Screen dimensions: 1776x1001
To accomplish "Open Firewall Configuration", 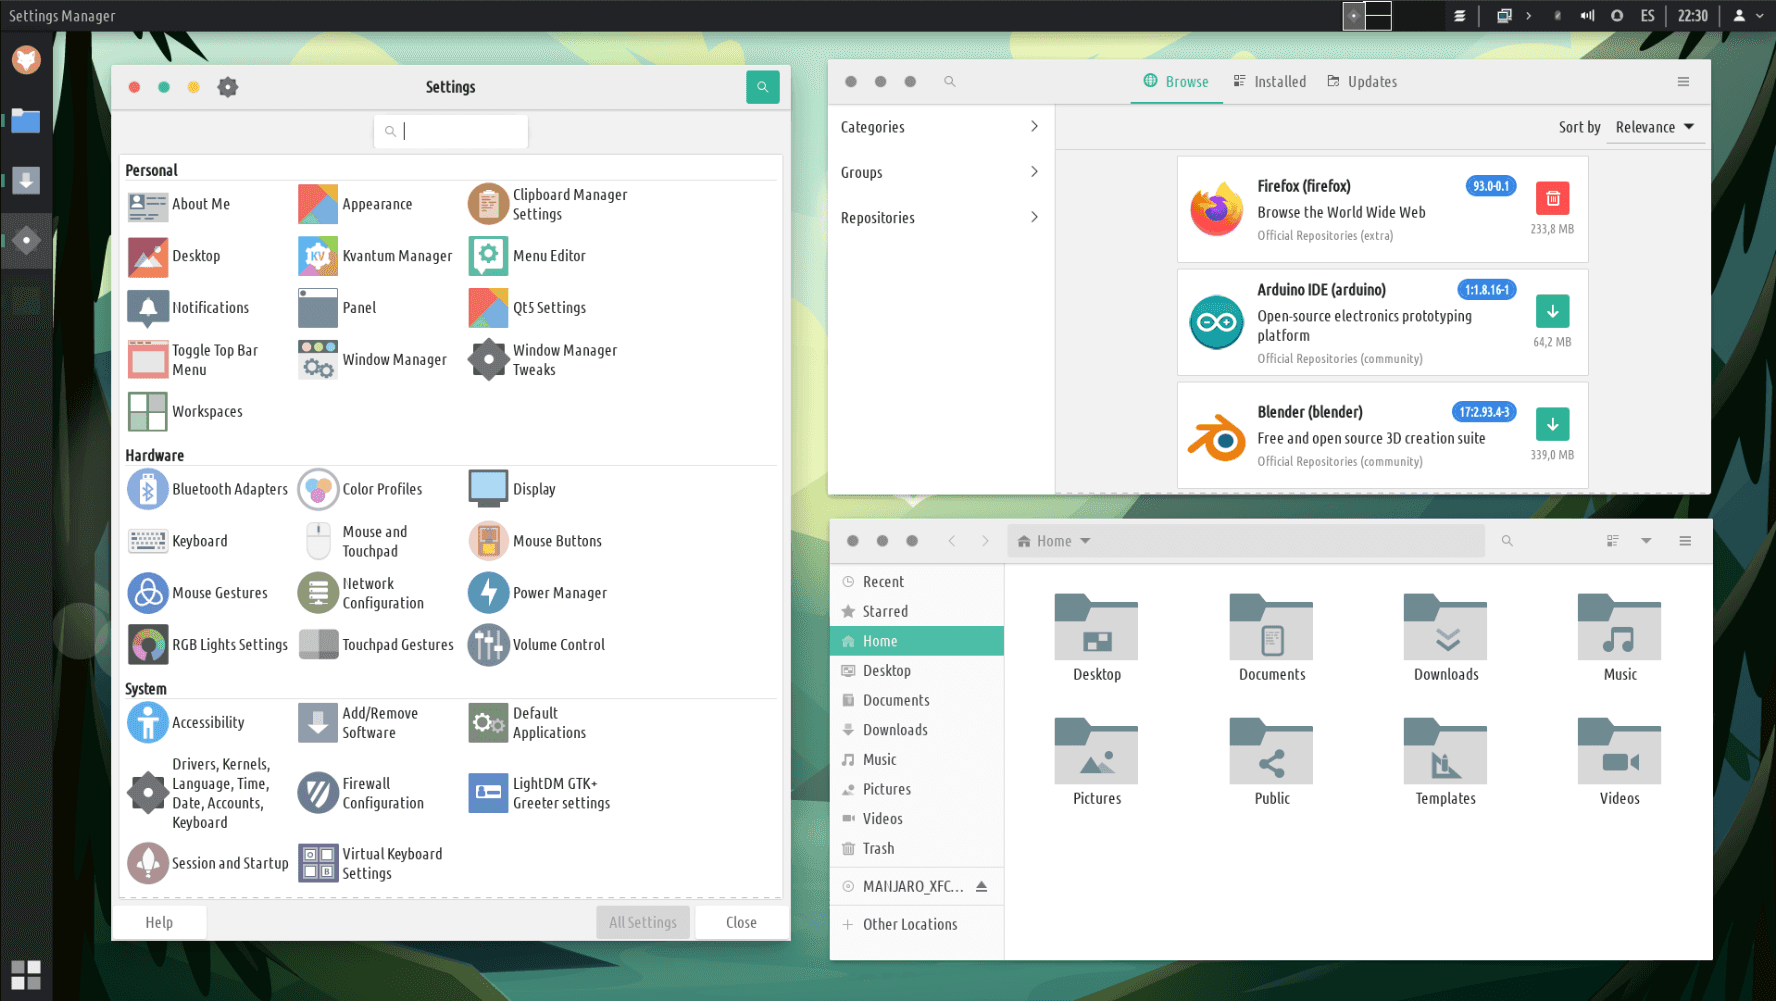I will [x=318, y=793].
